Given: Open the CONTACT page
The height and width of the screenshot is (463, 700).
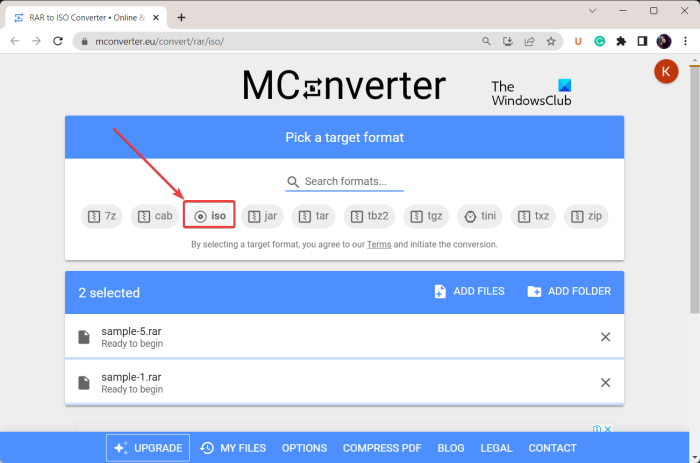Looking at the screenshot, I should tap(553, 448).
